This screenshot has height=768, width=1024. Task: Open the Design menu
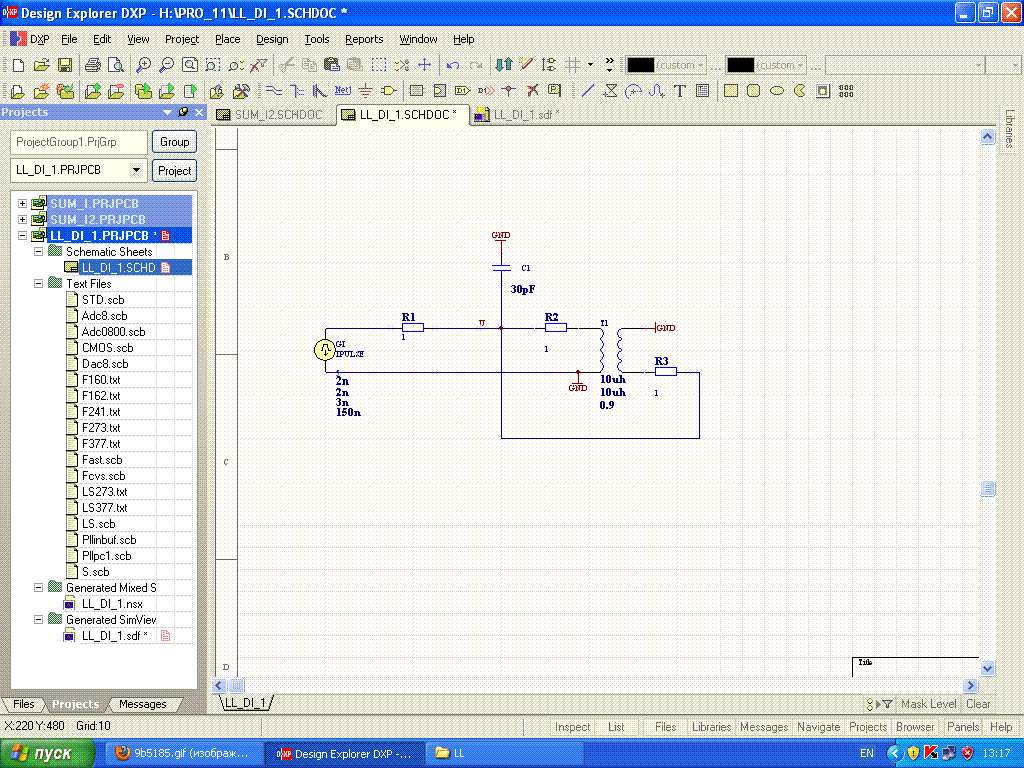point(272,39)
